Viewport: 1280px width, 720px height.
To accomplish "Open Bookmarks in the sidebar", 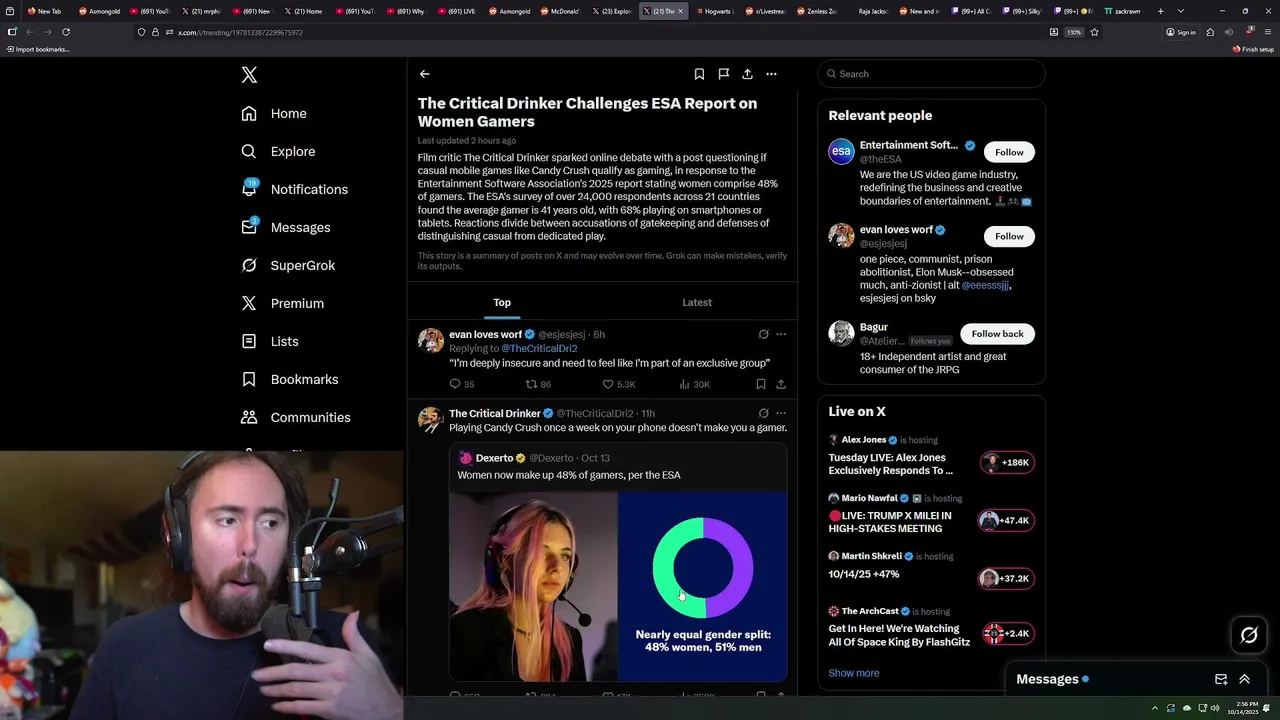I will [290, 379].
